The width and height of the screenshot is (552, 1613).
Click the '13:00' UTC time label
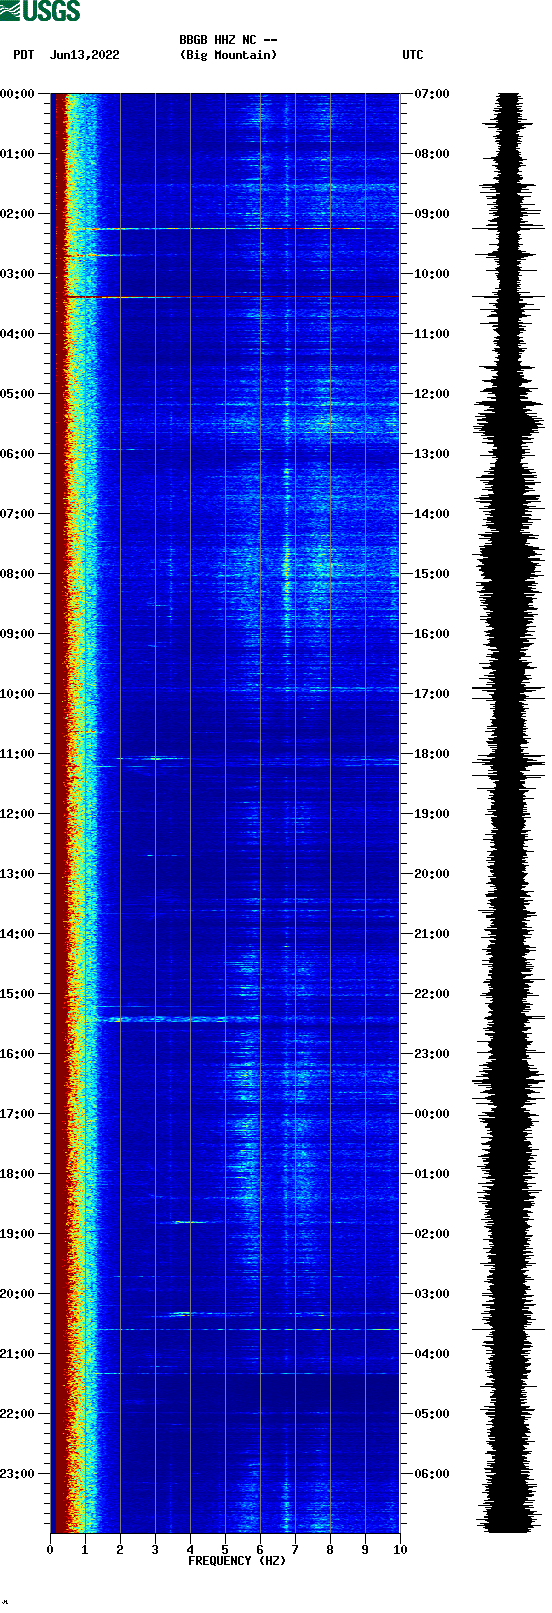click(x=432, y=454)
